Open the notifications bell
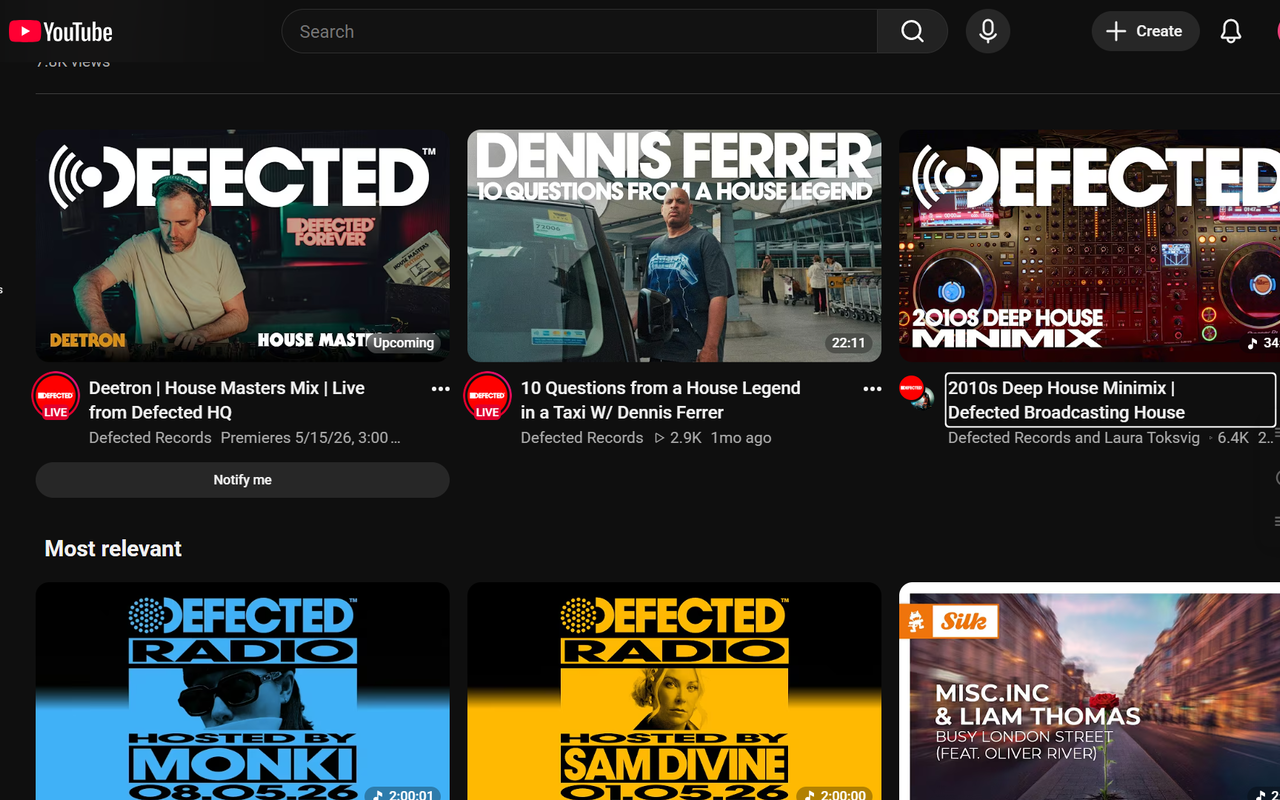This screenshot has width=1280, height=800. (x=1231, y=32)
